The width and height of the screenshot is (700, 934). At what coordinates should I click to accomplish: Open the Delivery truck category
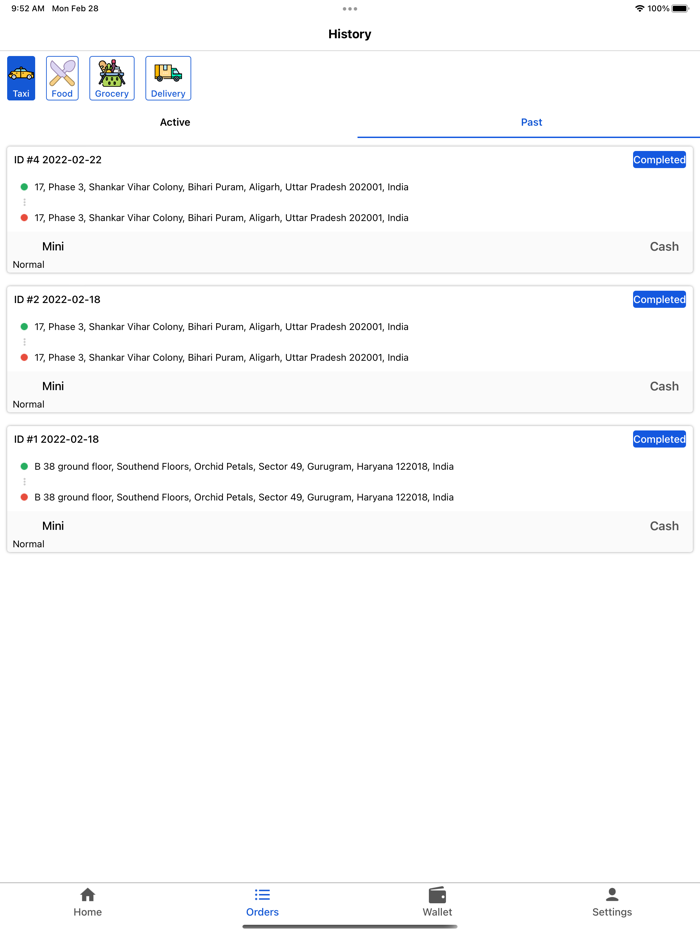[168, 78]
